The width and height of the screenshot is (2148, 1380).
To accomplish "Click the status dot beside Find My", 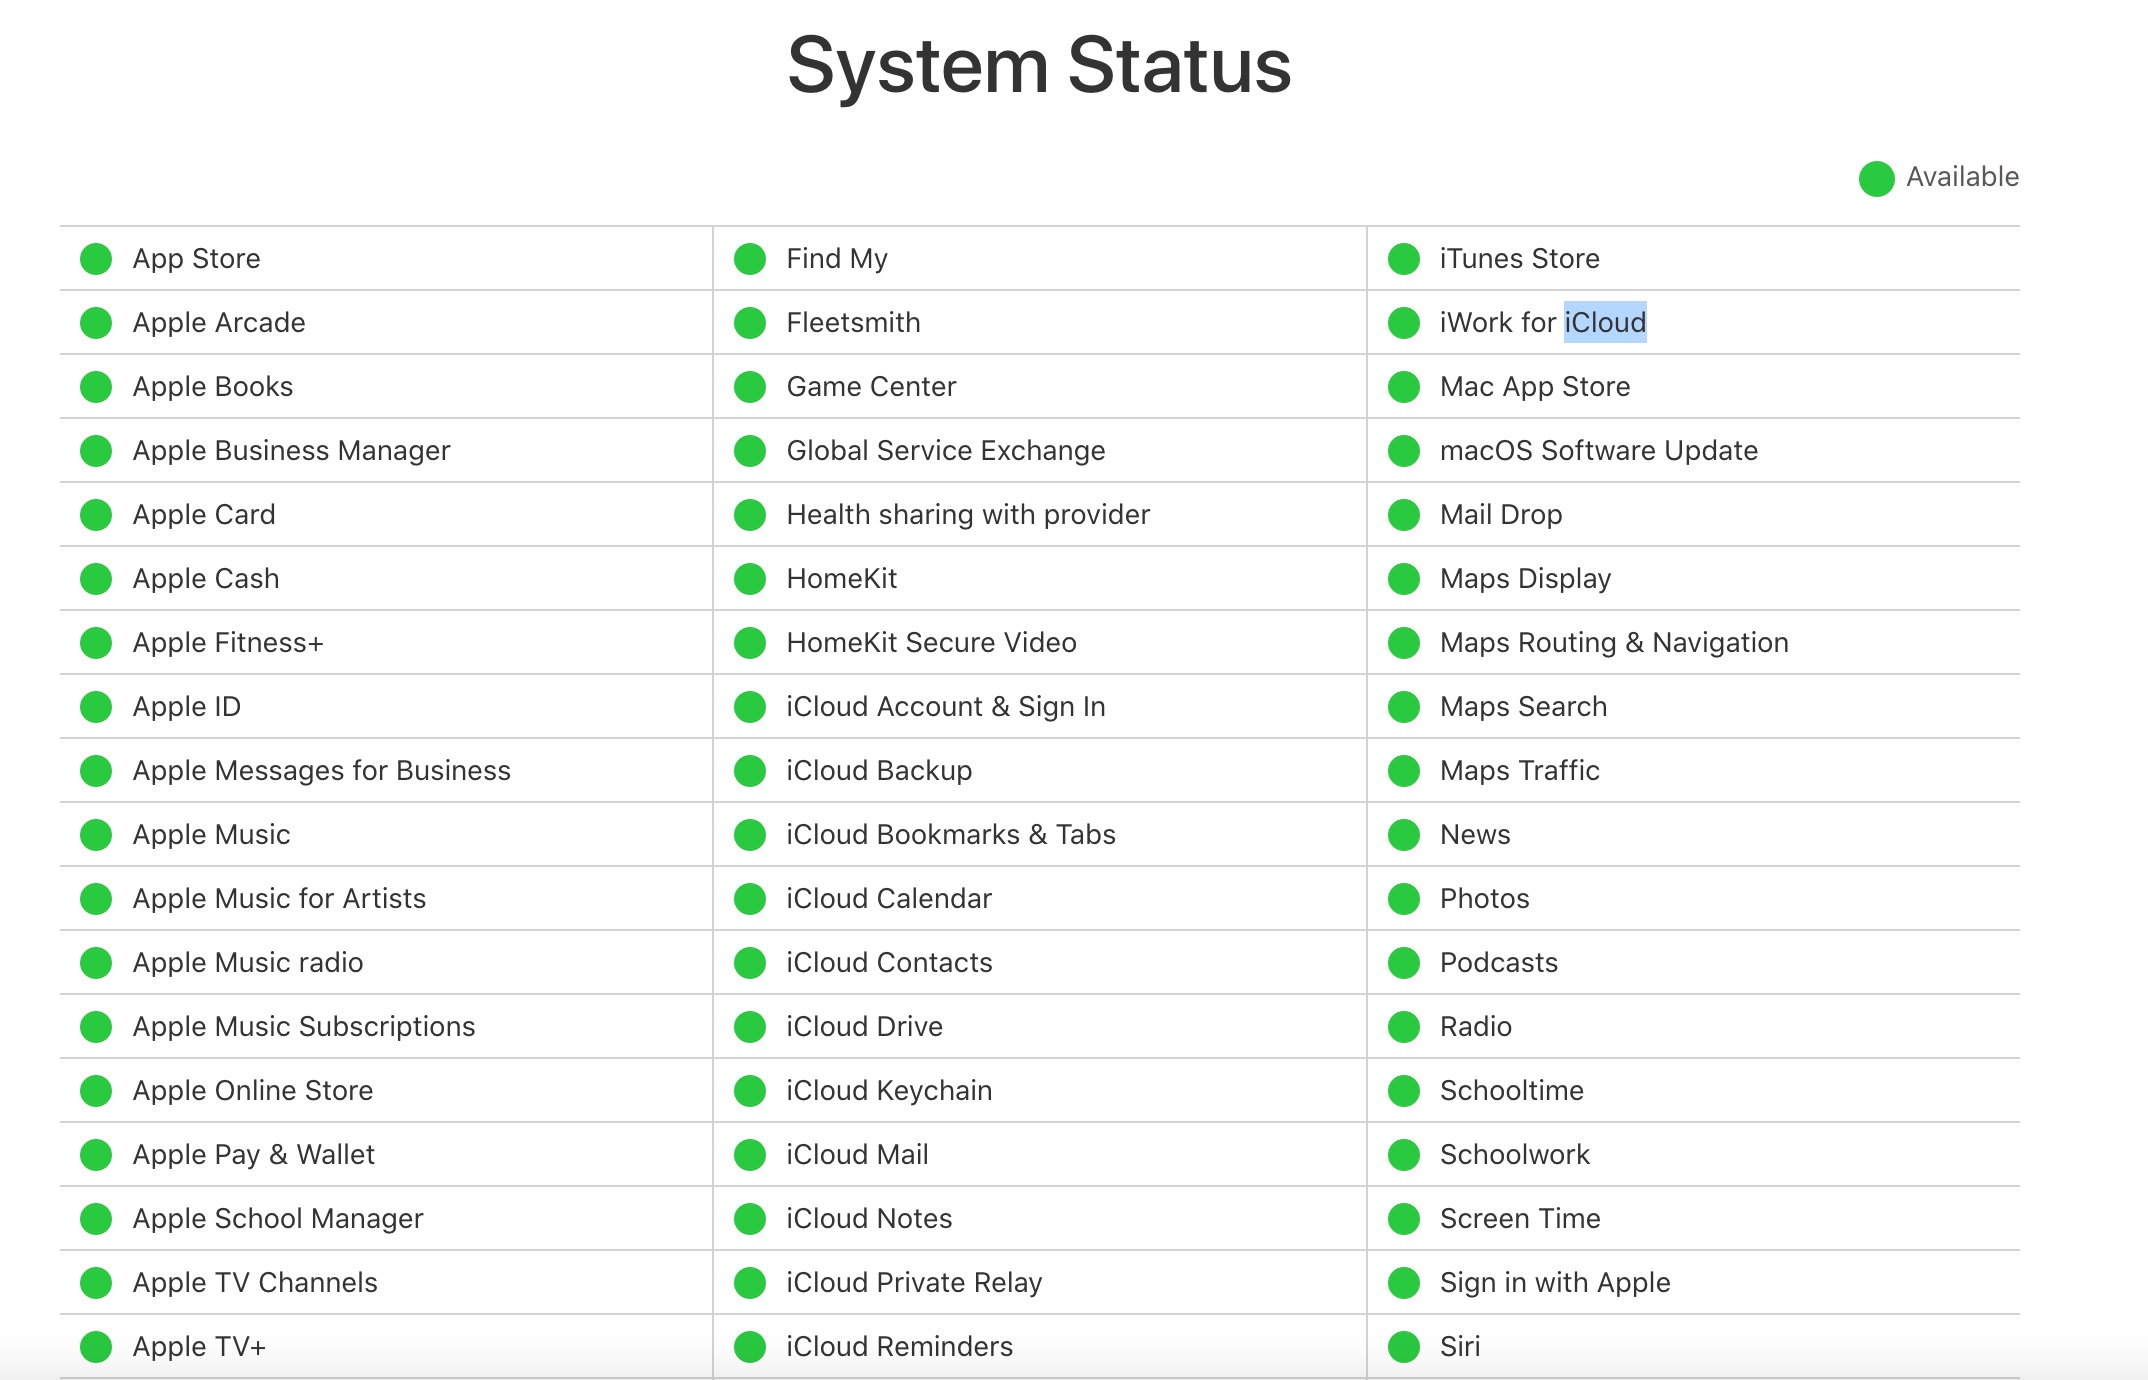I will coord(750,259).
